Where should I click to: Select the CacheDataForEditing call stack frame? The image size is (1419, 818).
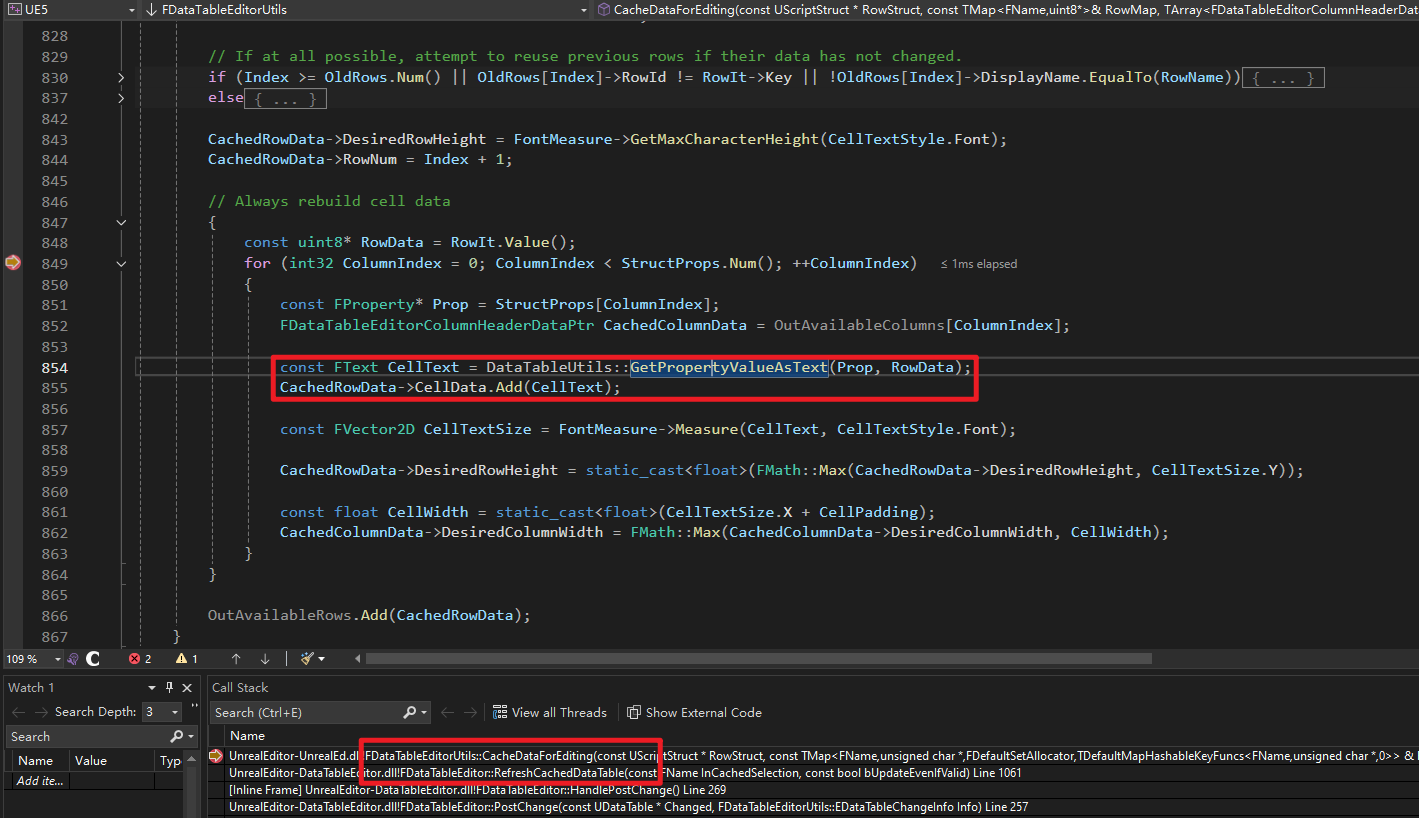813,756
